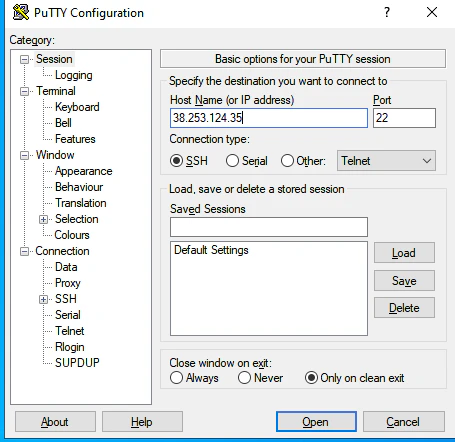This screenshot has height=442, width=455.
Task: Open the Appearance category
Action: pyautogui.click(x=84, y=171)
